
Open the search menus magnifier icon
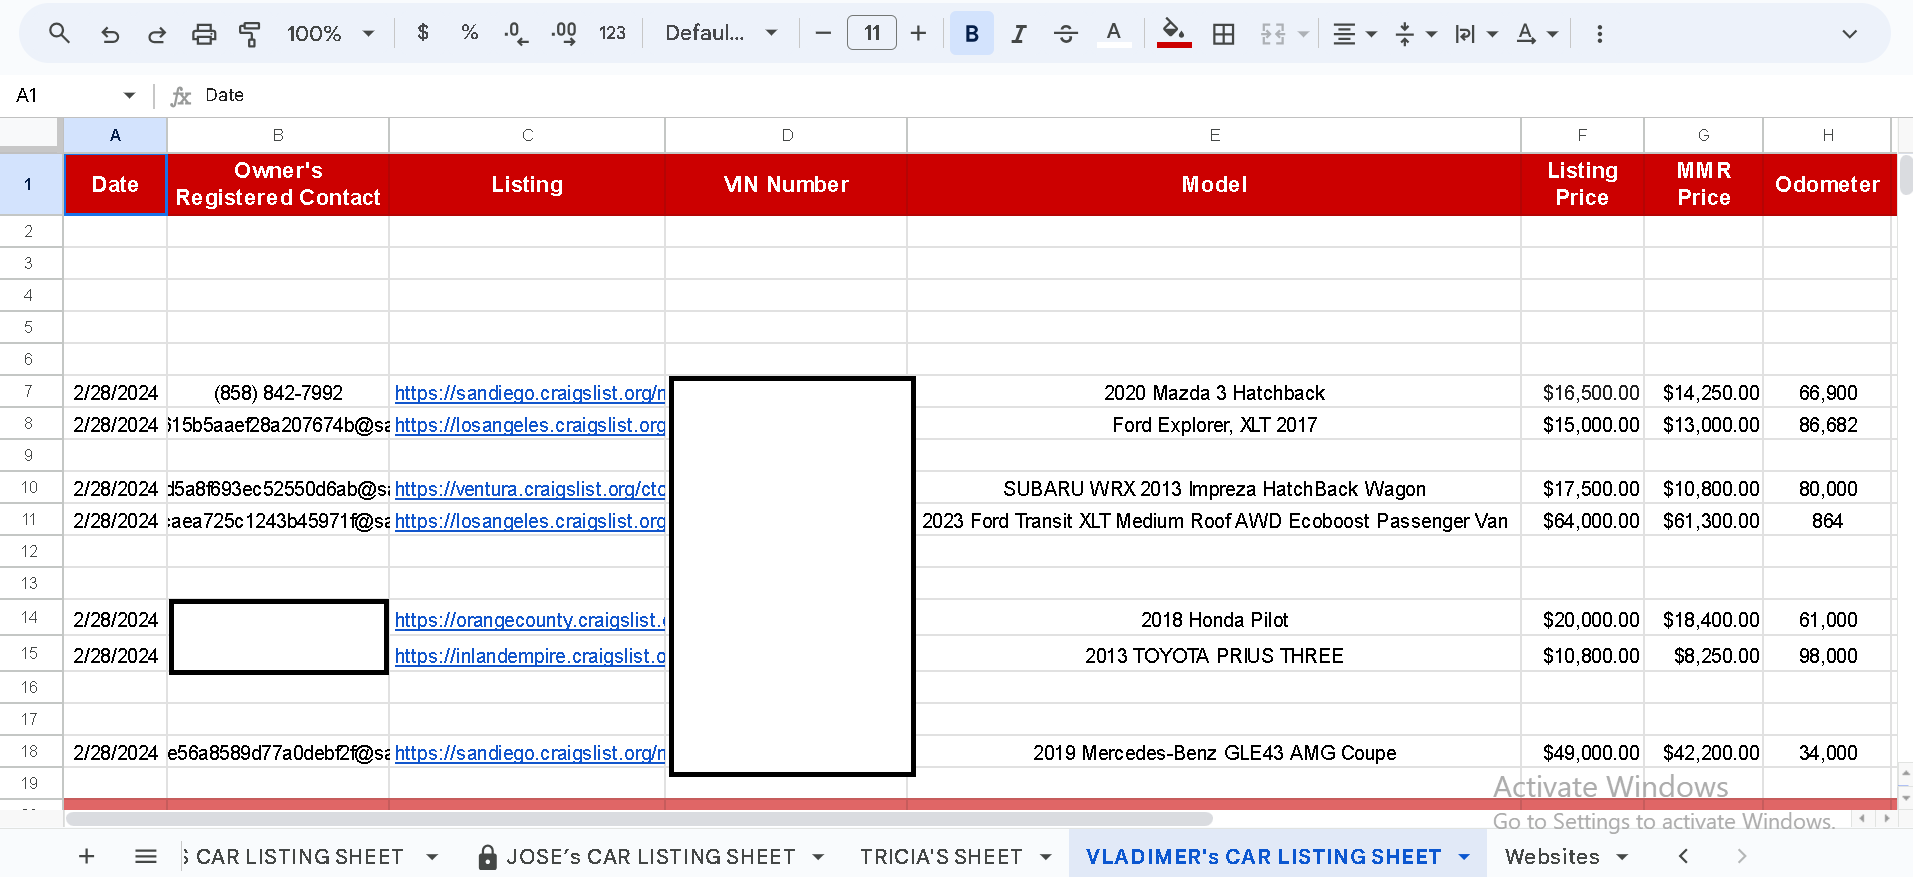pyautogui.click(x=59, y=33)
